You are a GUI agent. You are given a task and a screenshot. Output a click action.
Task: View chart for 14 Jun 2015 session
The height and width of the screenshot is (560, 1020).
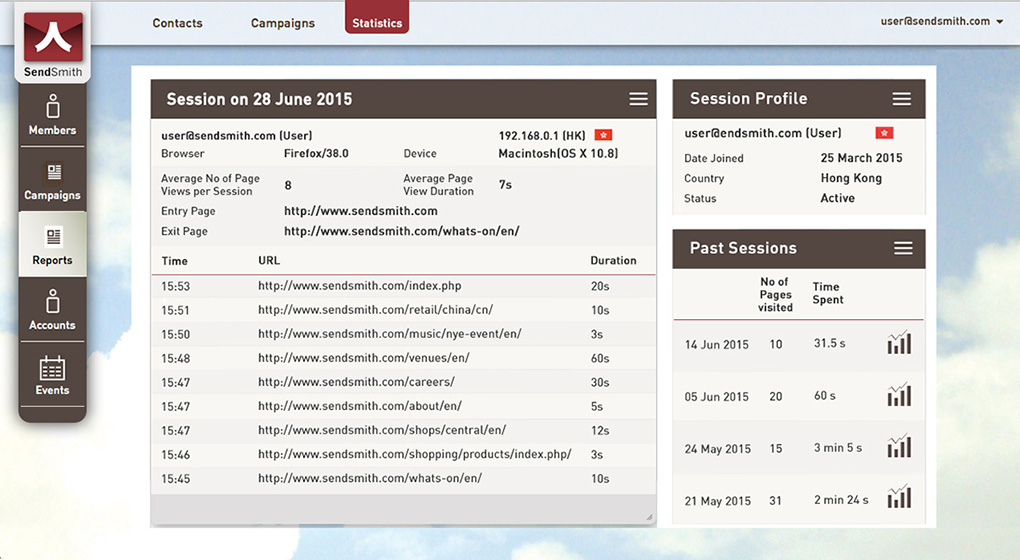pos(899,343)
